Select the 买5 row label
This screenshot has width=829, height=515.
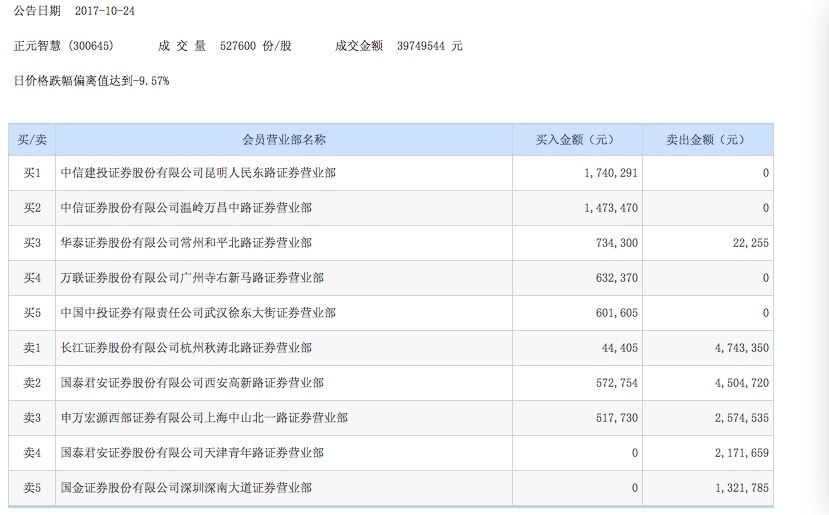coord(32,312)
